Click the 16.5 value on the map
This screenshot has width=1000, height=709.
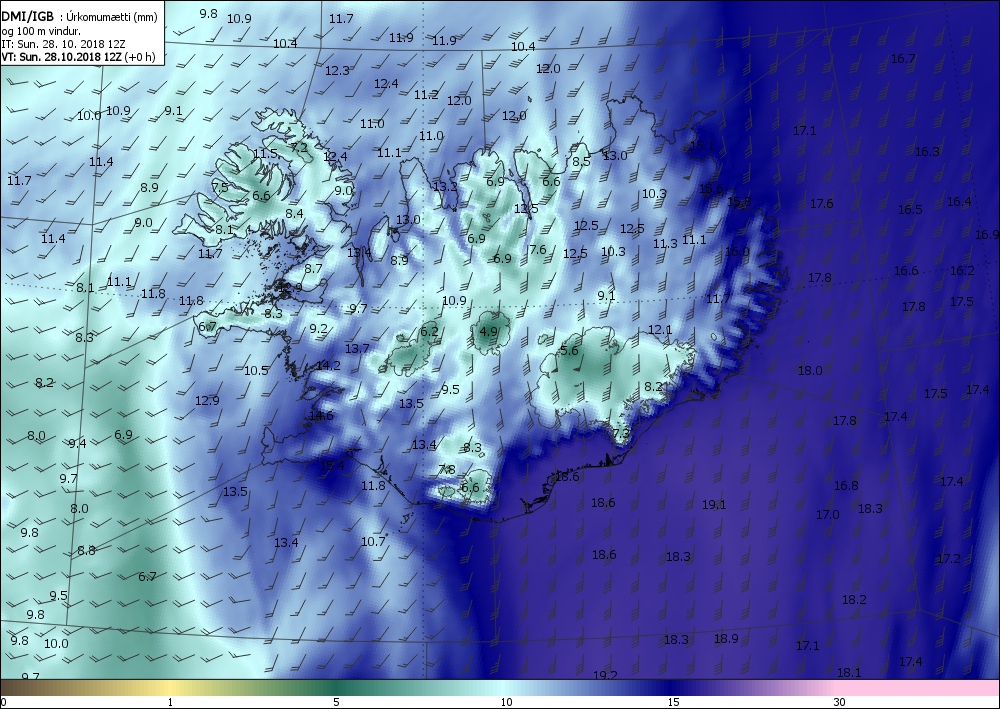(910, 210)
